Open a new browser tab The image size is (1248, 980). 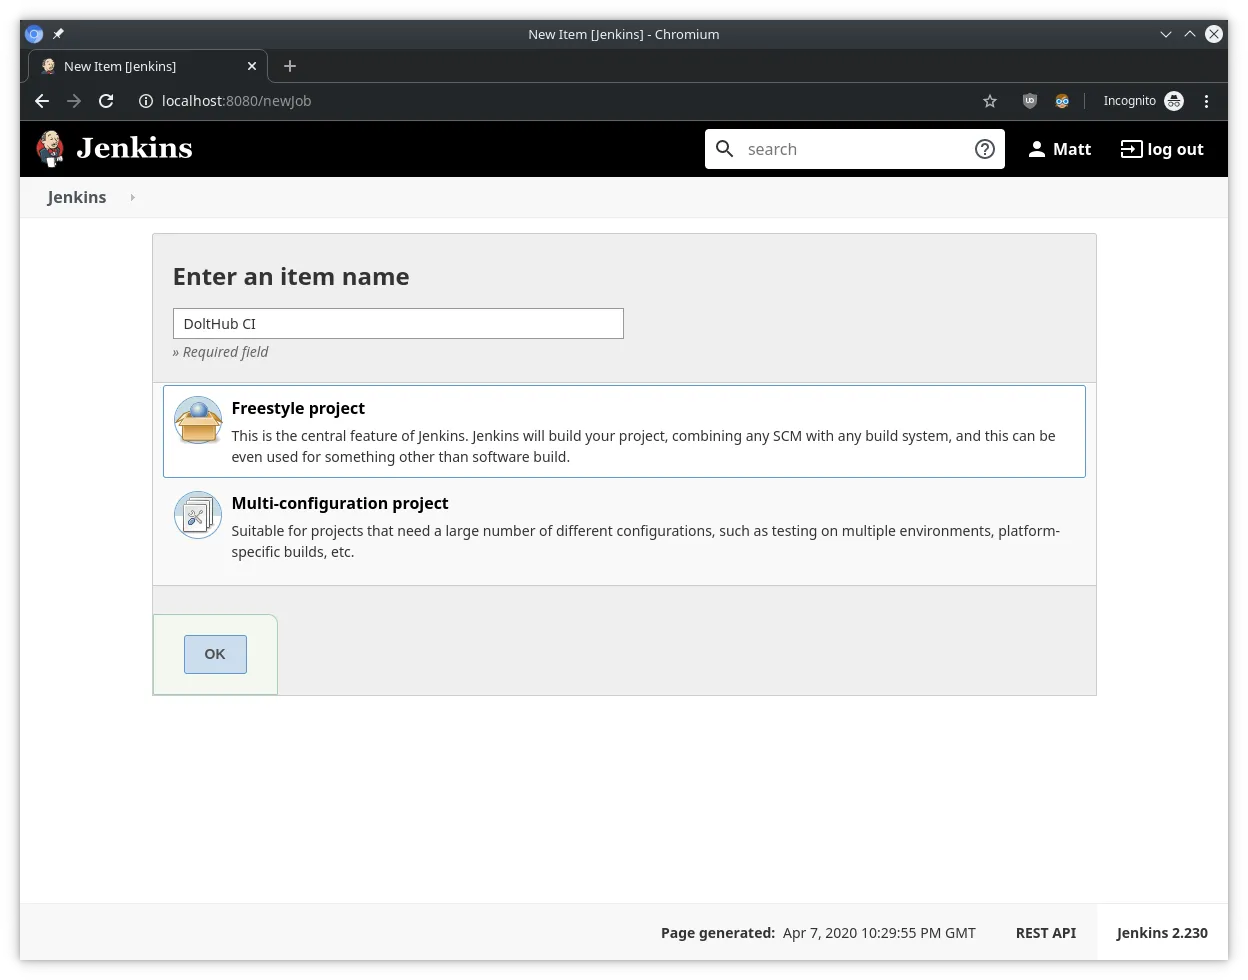(x=289, y=66)
